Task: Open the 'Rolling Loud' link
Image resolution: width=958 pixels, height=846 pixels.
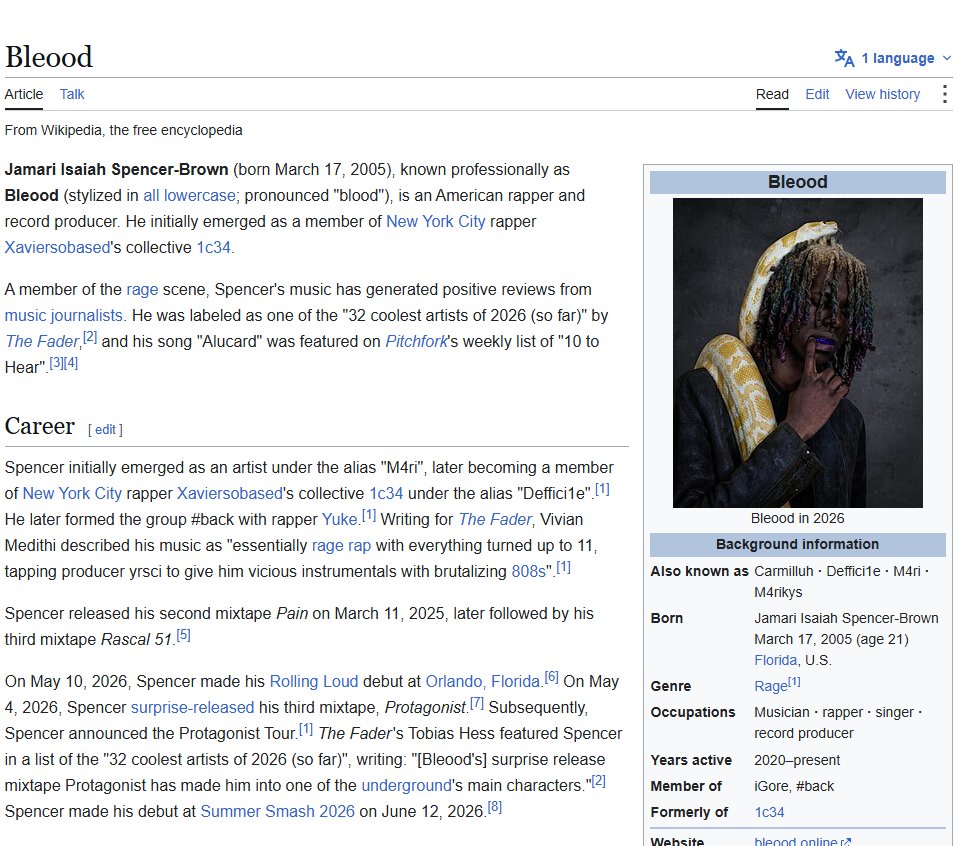Action: point(314,681)
